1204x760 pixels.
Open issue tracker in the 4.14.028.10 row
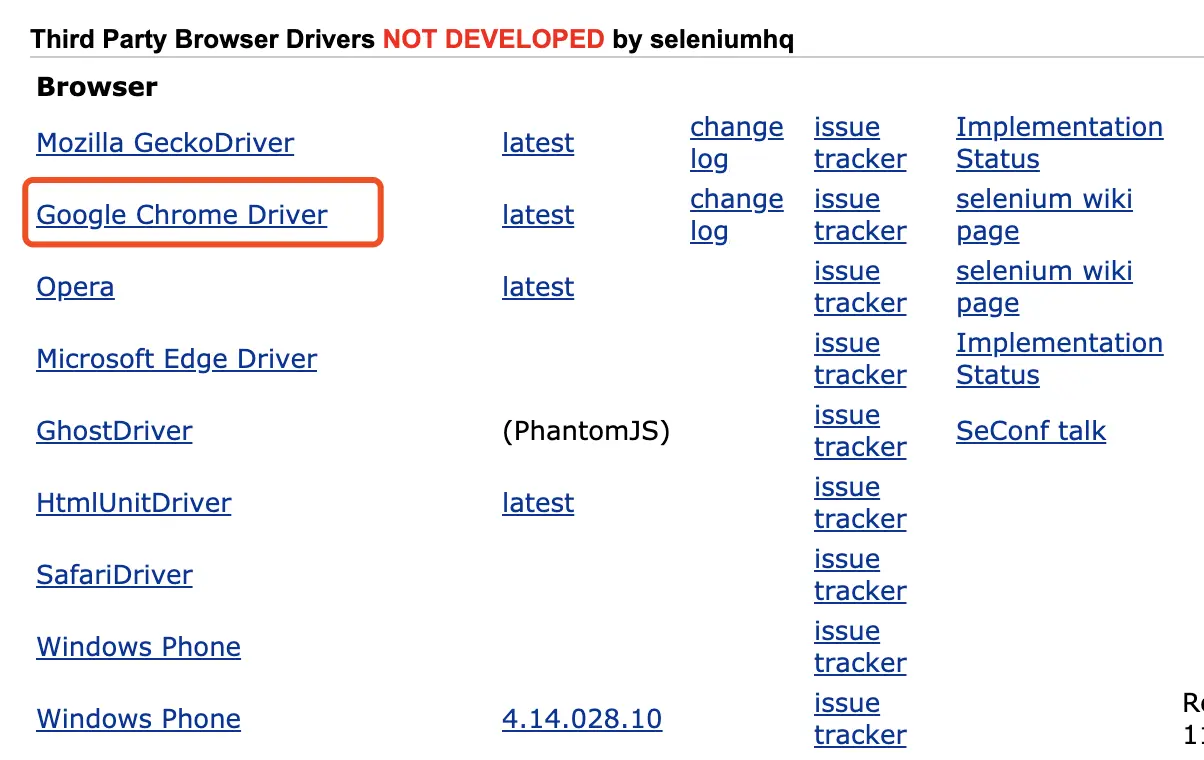pos(860,719)
